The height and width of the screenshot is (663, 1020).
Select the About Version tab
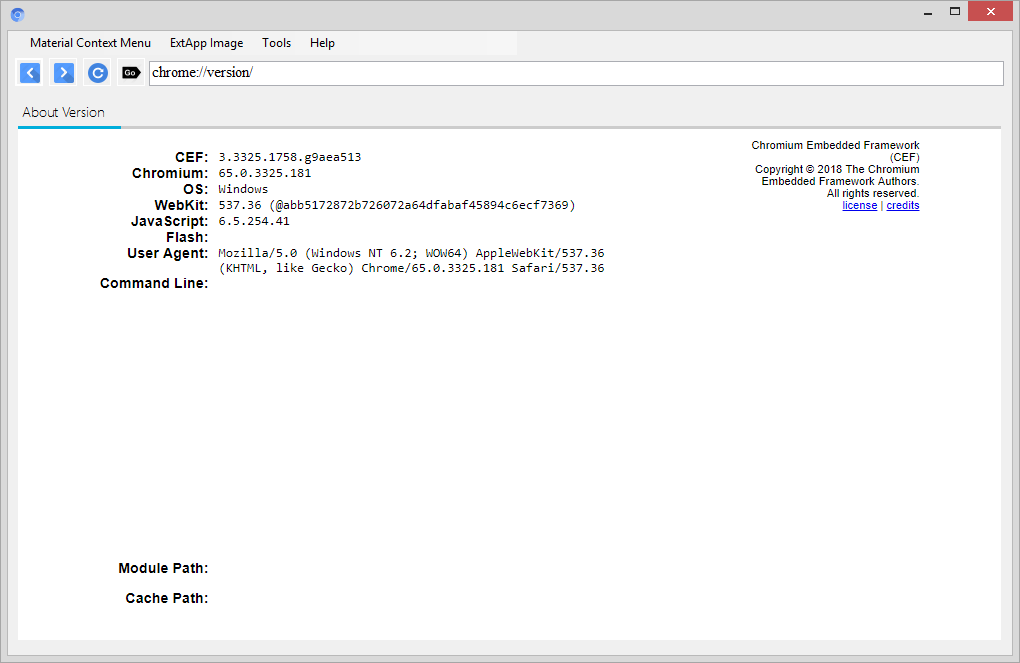coord(64,112)
